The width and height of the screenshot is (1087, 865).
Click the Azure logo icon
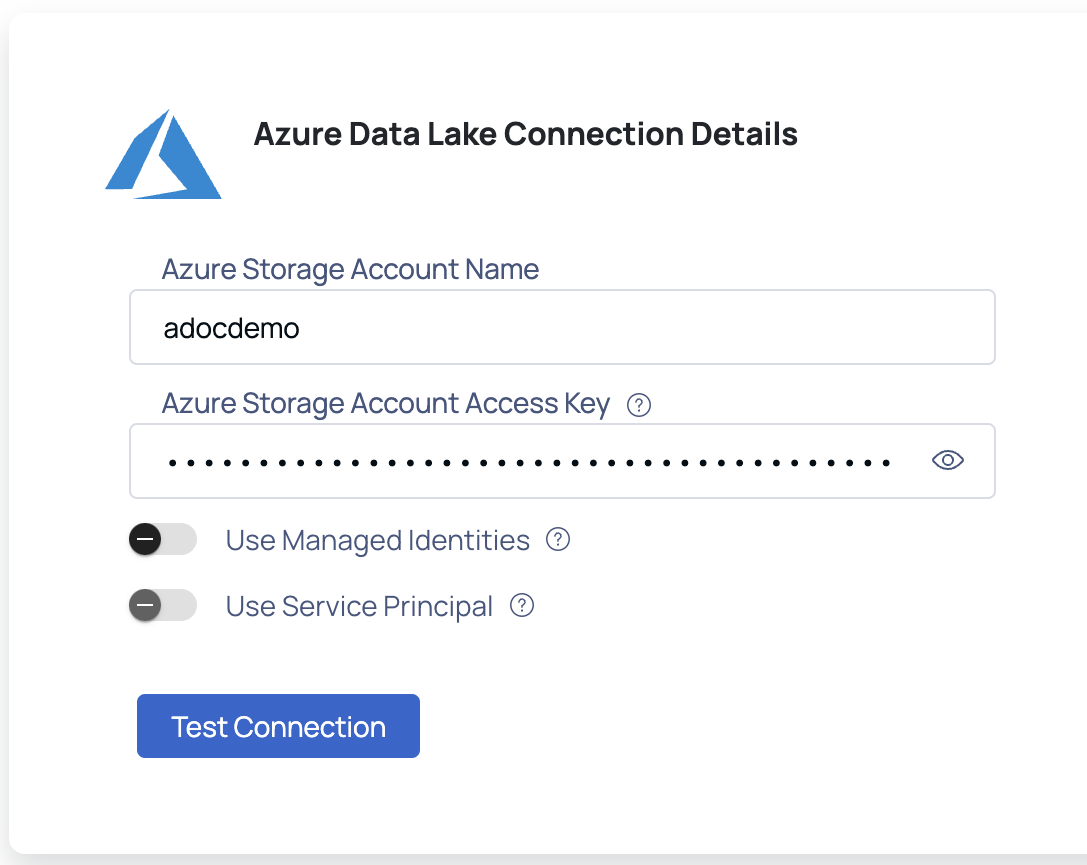(x=164, y=155)
